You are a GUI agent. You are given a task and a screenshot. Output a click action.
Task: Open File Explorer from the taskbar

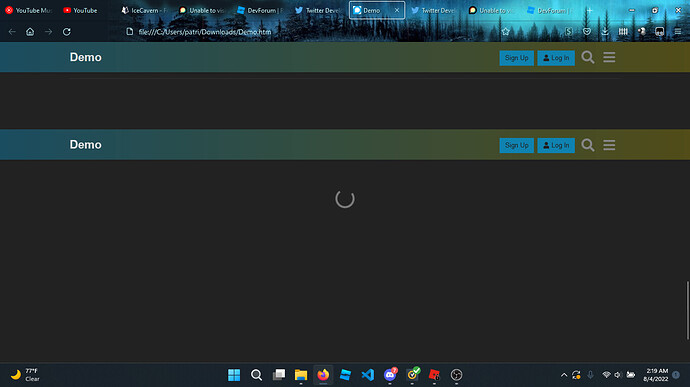[301, 375]
